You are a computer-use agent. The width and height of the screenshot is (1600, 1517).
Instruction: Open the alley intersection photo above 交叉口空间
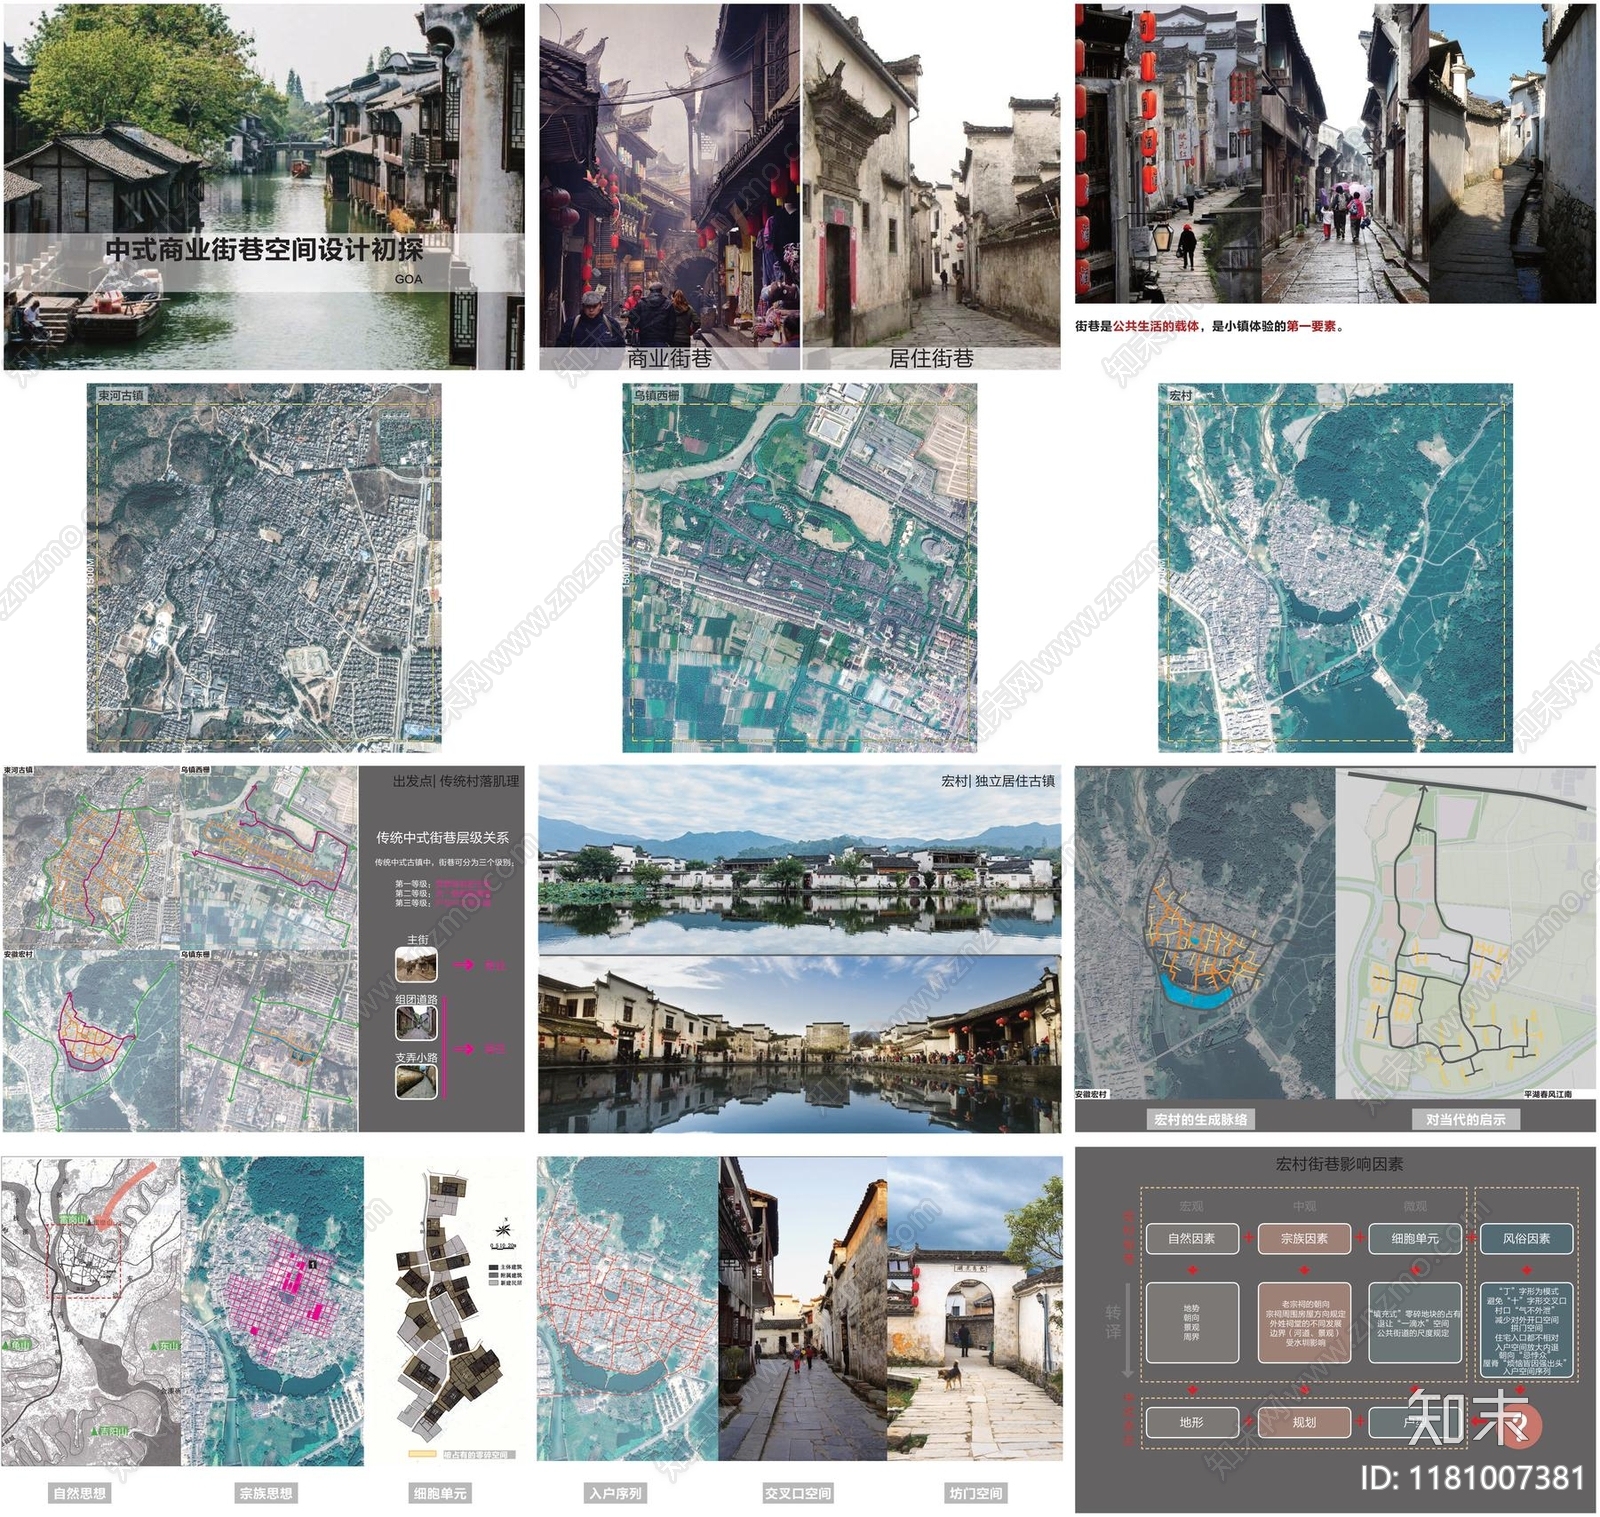point(803,1309)
